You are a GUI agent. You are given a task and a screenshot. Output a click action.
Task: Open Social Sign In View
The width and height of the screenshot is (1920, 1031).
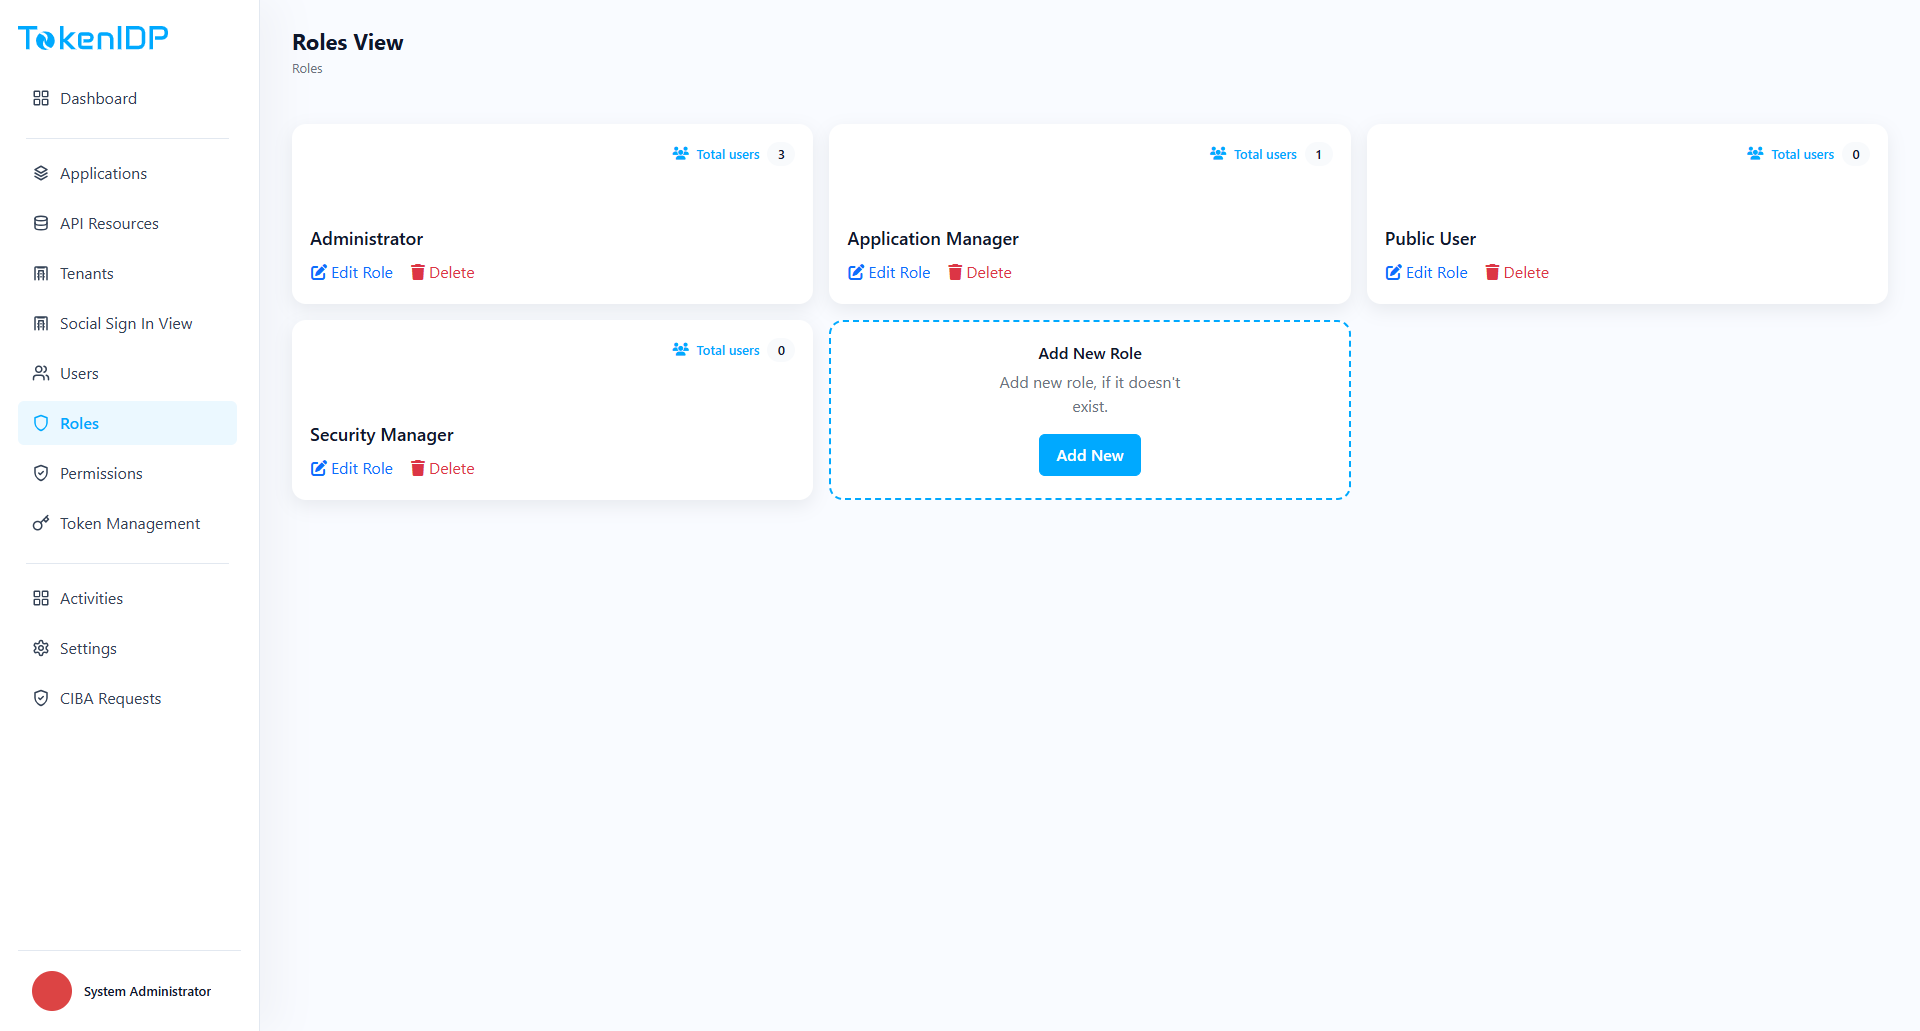point(127,323)
